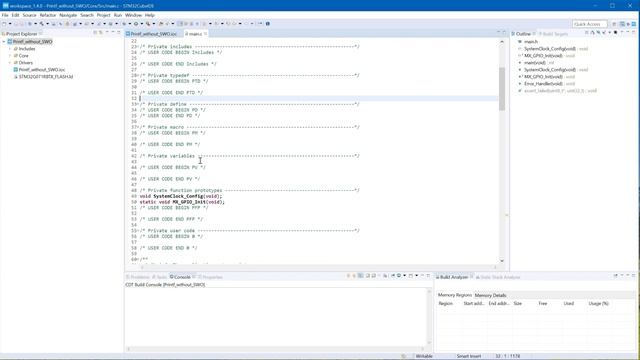Open the Properties tab in bottom panel
Image resolution: width=640 pixels, height=360 pixels.
[211, 277]
